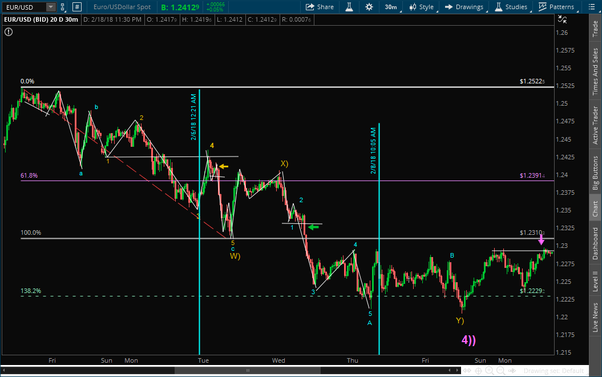Click the L: 1.2412 low value
This screenshot has width=602, height=377.
(230, 20)
